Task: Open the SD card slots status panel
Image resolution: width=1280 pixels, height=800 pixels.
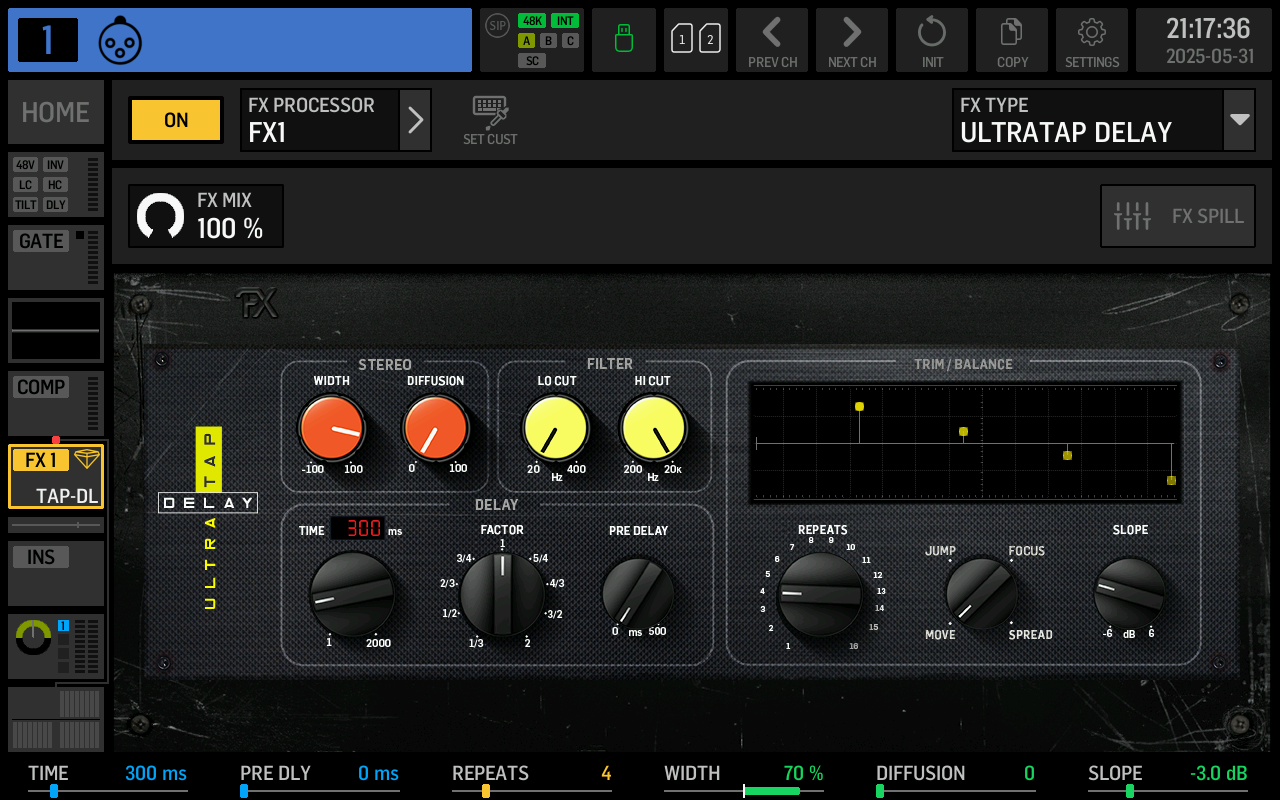Action: point(695,40)
